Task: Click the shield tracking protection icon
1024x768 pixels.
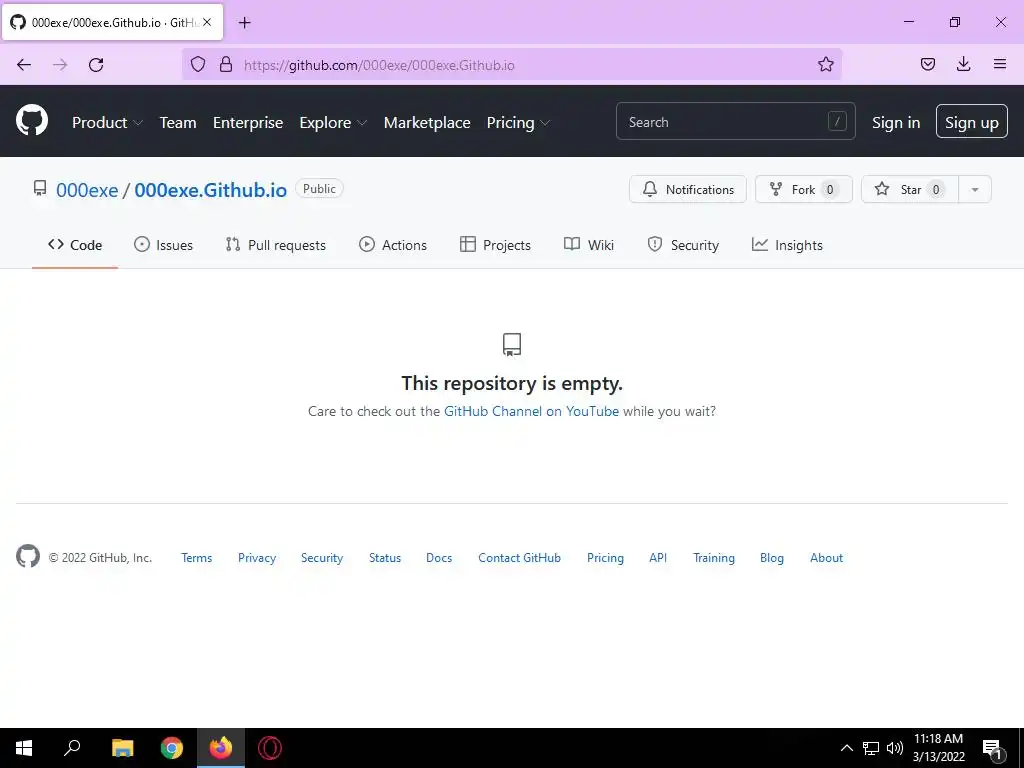Action: click(x=198, y=65)
